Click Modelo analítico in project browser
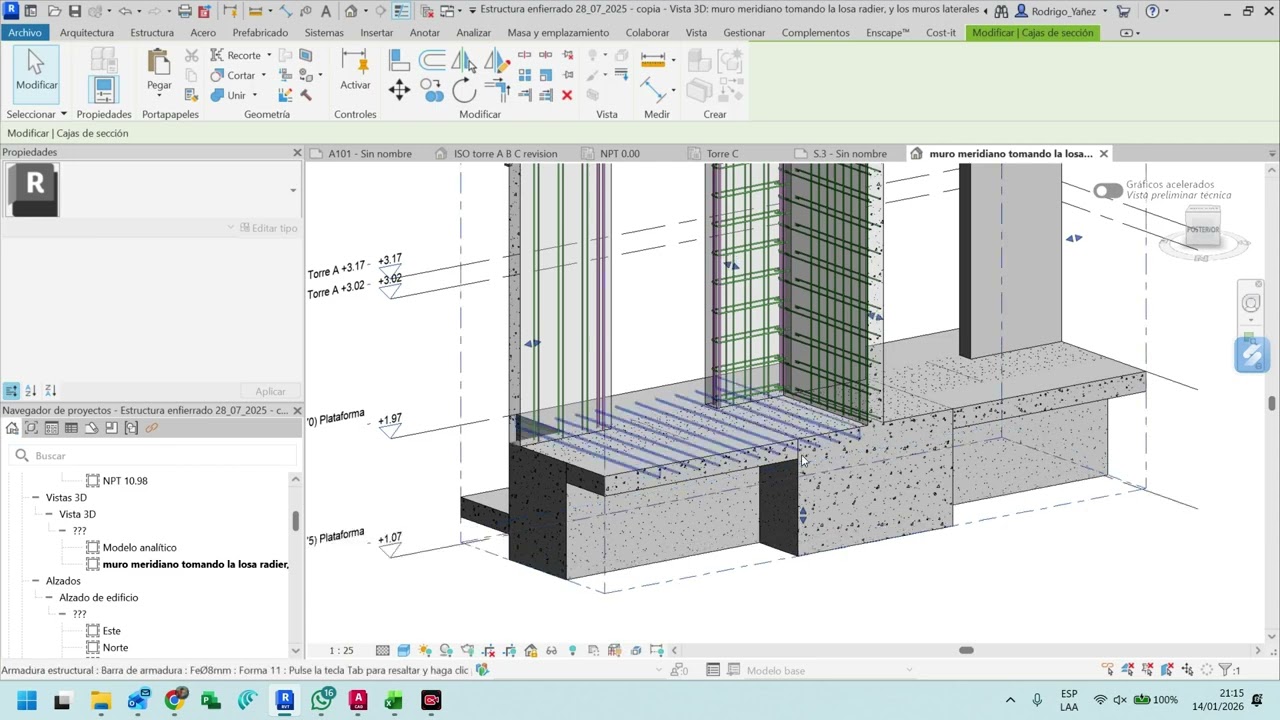The height and width of the screenshot is (720, 1280). [139, 548]
